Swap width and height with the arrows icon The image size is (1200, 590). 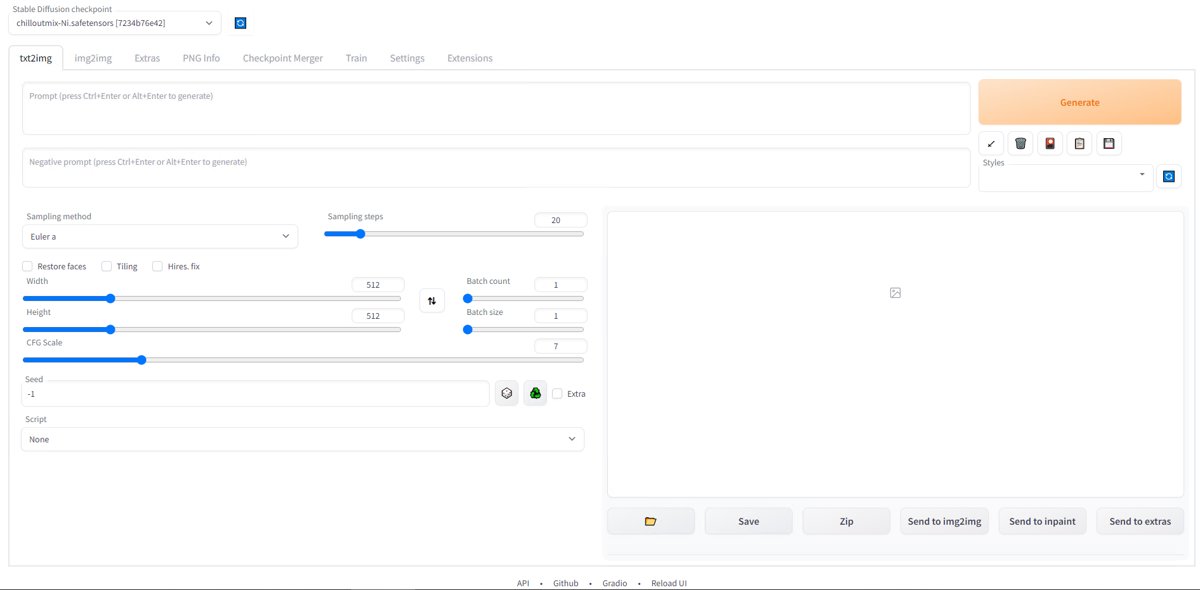click(432, 300)
